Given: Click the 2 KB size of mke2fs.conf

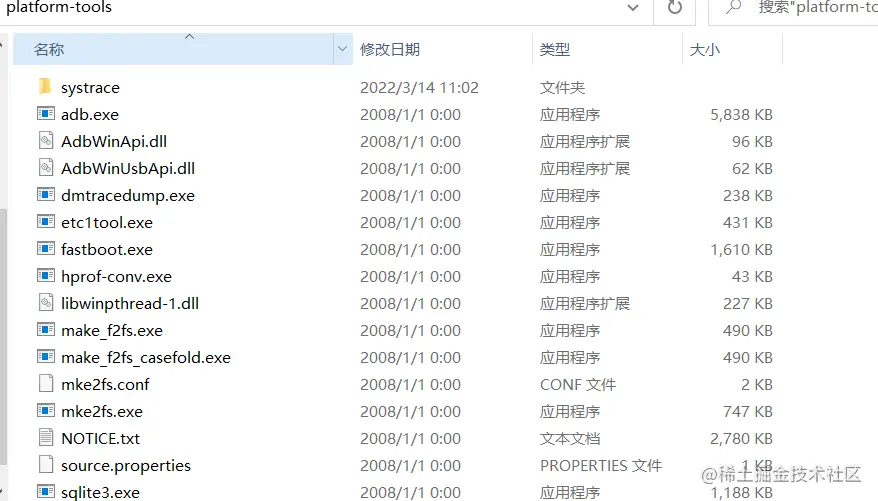Looking at the screenshot, I should (756, 384).
